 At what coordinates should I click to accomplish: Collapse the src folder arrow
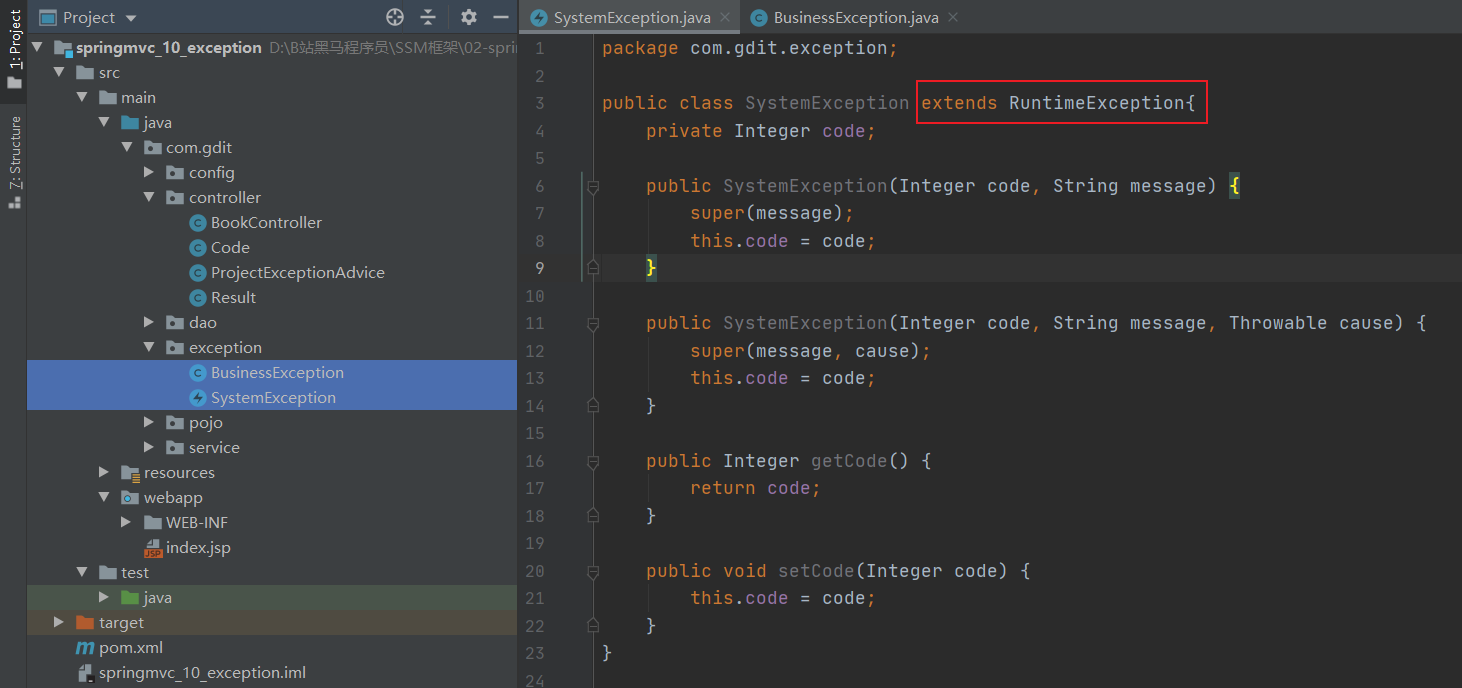tap(60, 72)
